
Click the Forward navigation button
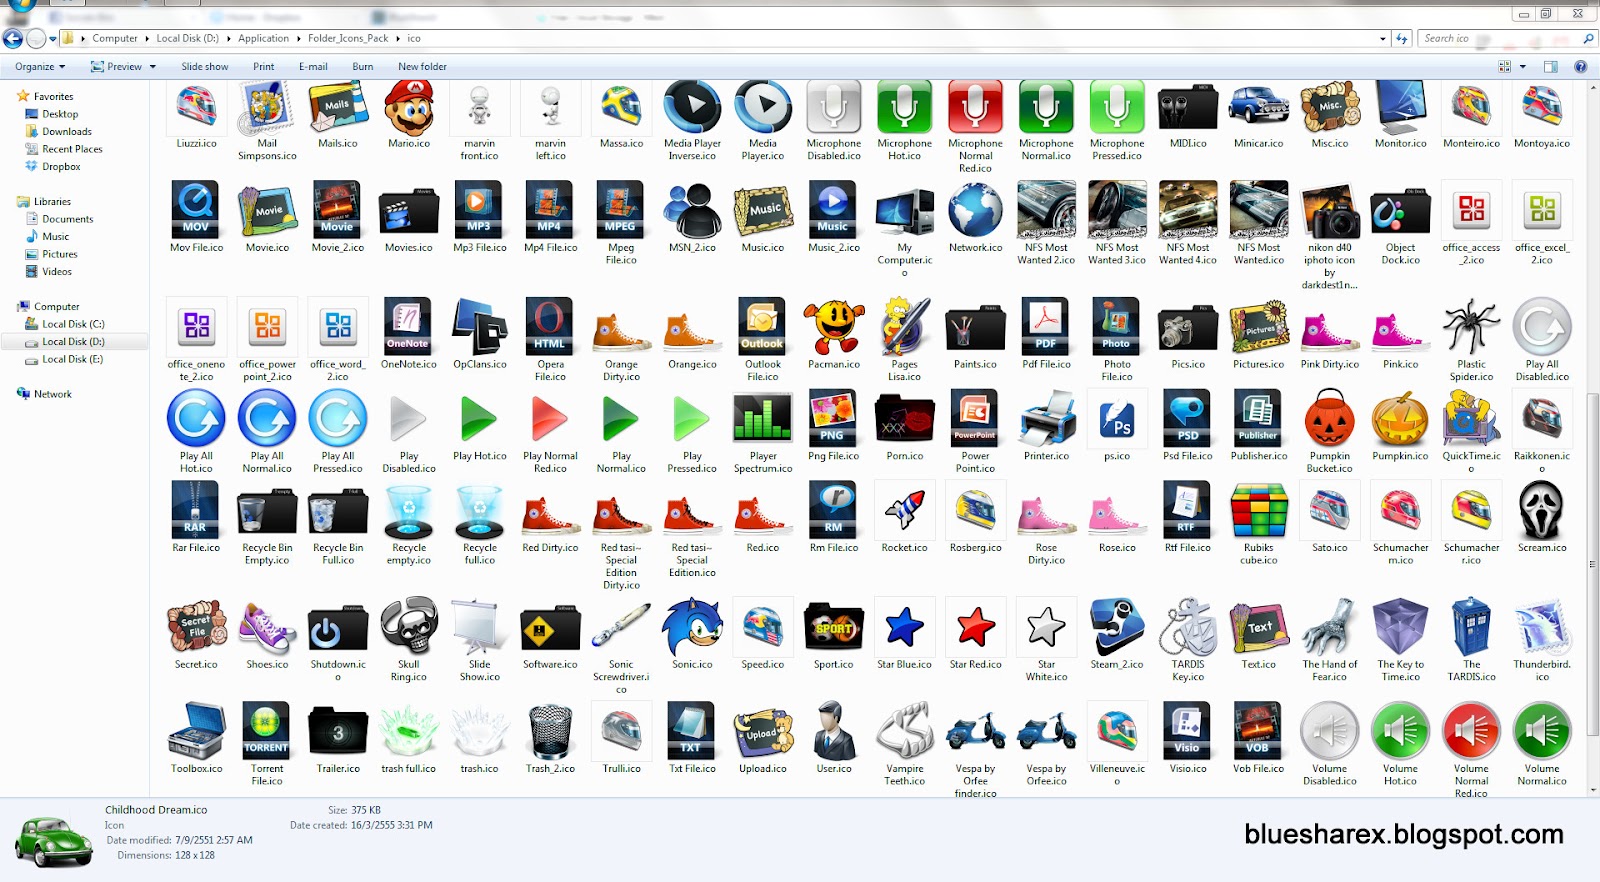pyautogui.click(x=36, y=39)
